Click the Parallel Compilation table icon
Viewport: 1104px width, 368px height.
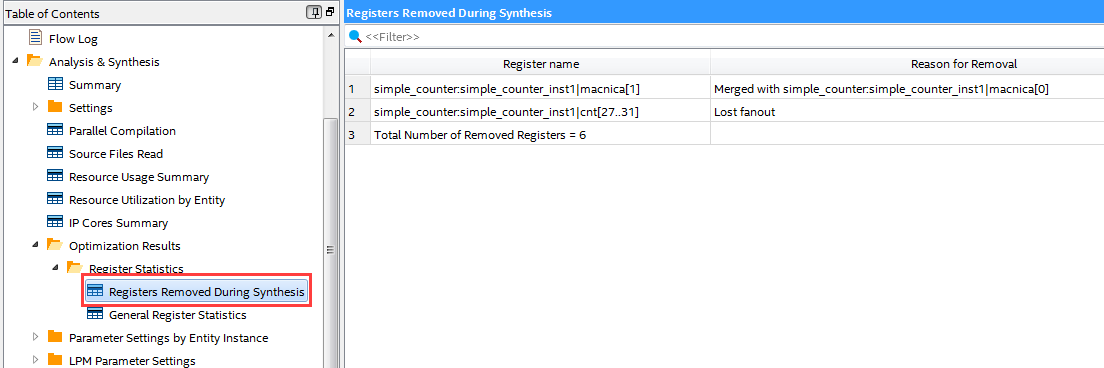pyautogui.click(x=55, y=130)
